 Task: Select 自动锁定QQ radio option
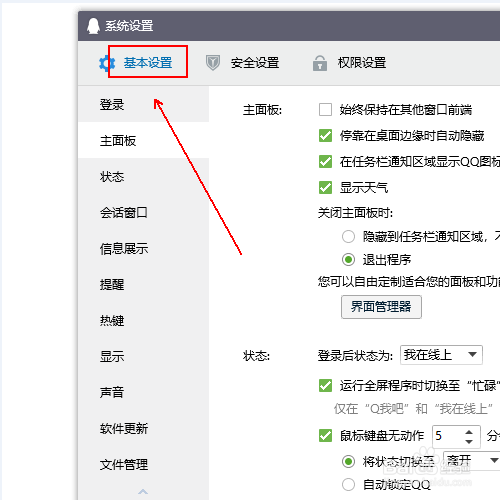(348, 484)
